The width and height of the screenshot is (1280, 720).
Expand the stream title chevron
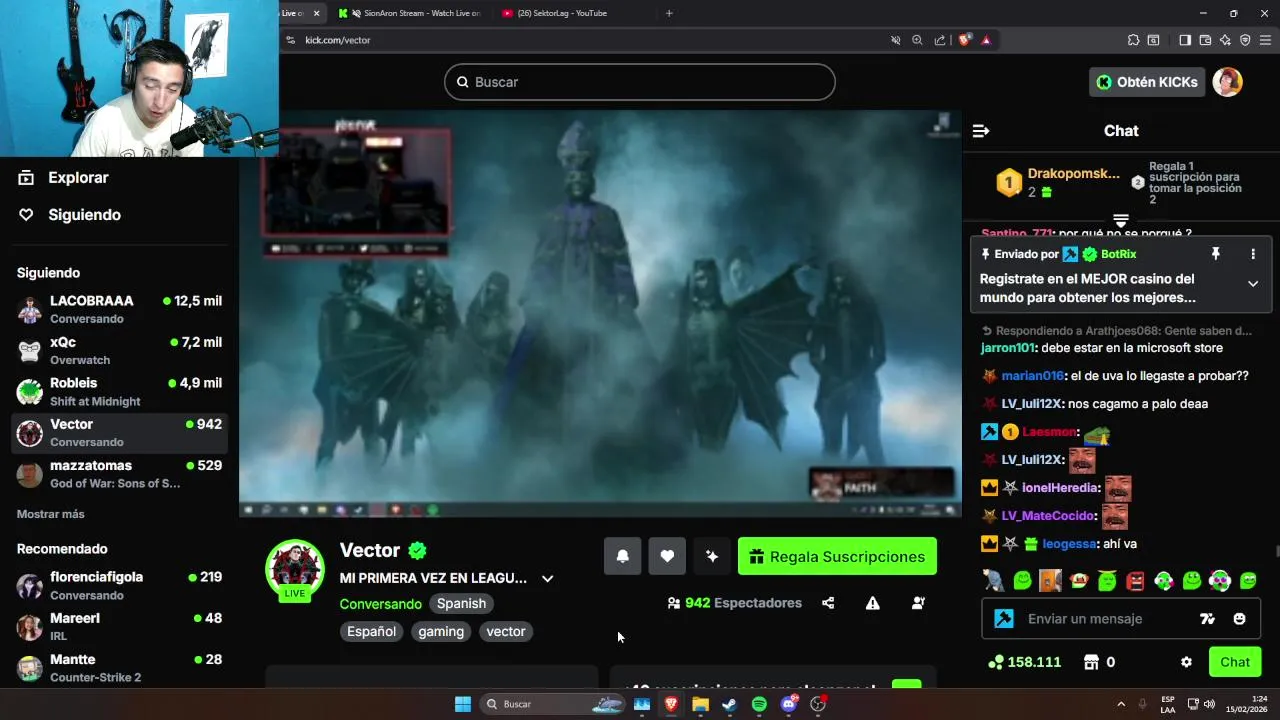pyautogui.click(x=547, y=578)
